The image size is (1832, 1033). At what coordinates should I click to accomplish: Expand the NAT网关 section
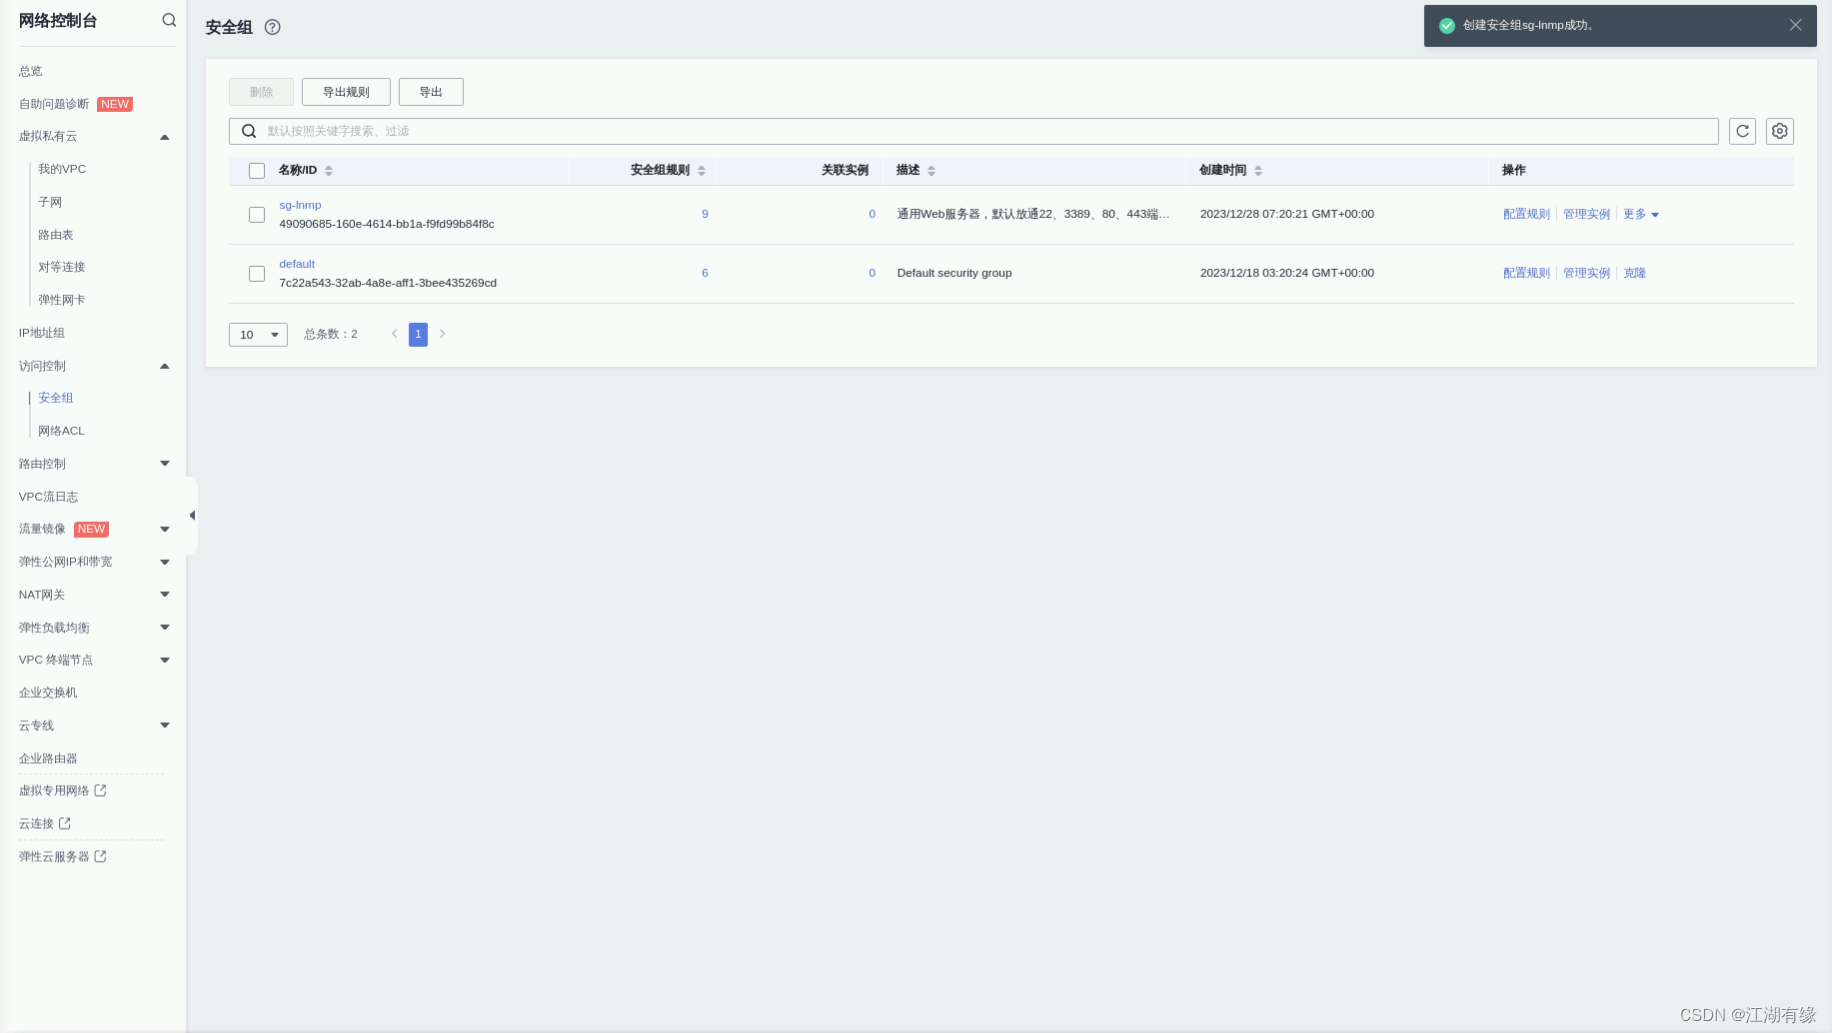[165, 594]
